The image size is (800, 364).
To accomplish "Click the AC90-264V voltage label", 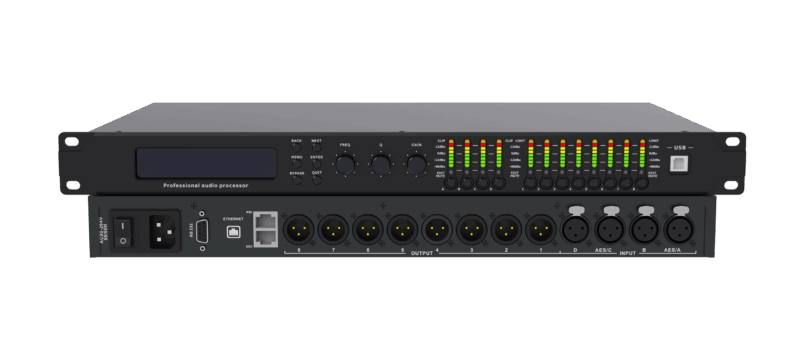I will pyautogui.click(x=102, y=231).
